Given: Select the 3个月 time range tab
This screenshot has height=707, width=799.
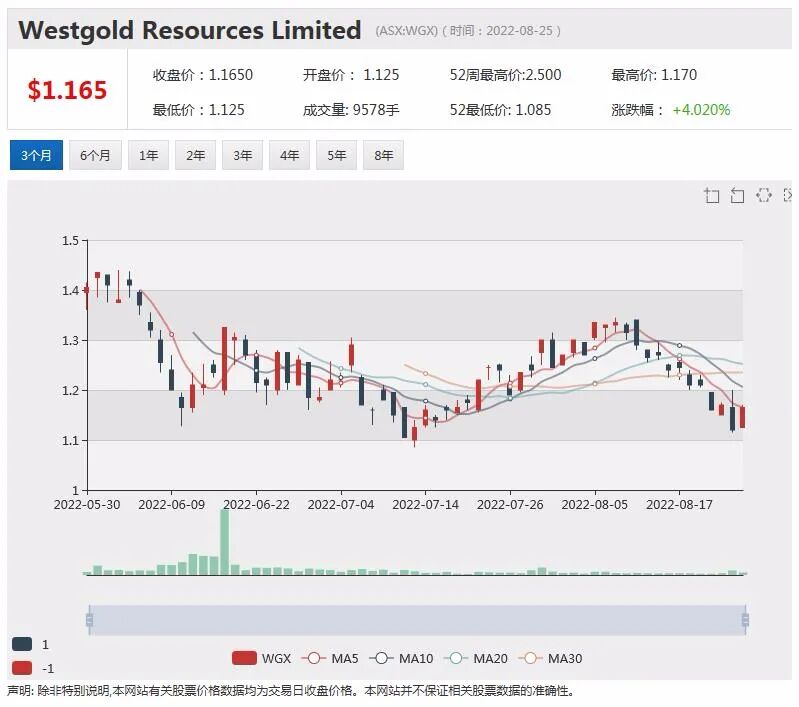Looking at the screenshot, I should (36, 155).
